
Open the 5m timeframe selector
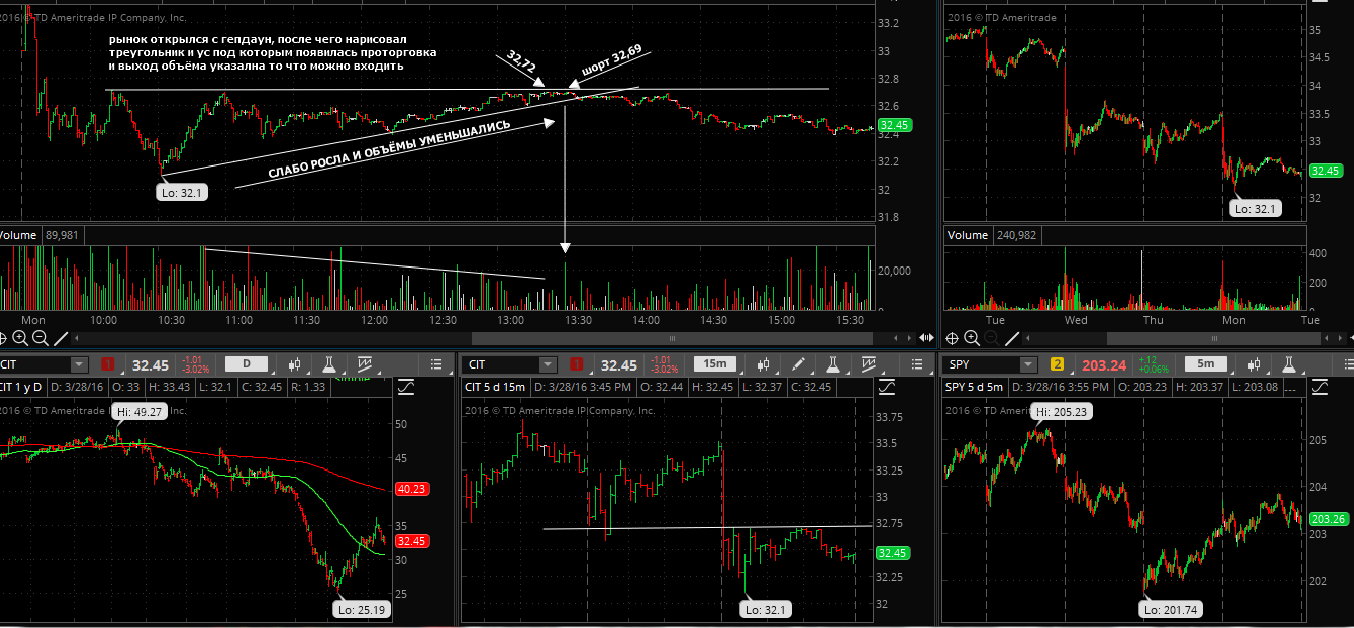pos(1206,364)
